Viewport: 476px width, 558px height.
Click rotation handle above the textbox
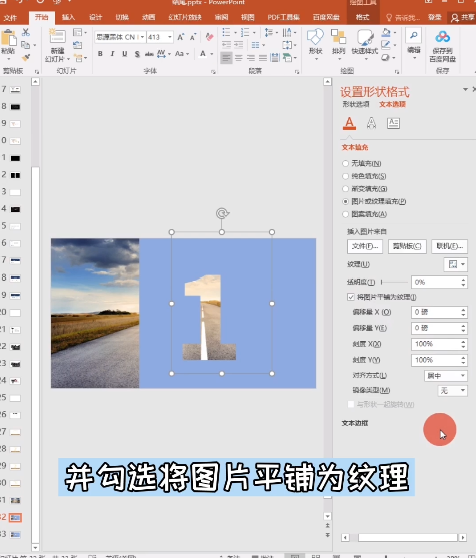222,213
